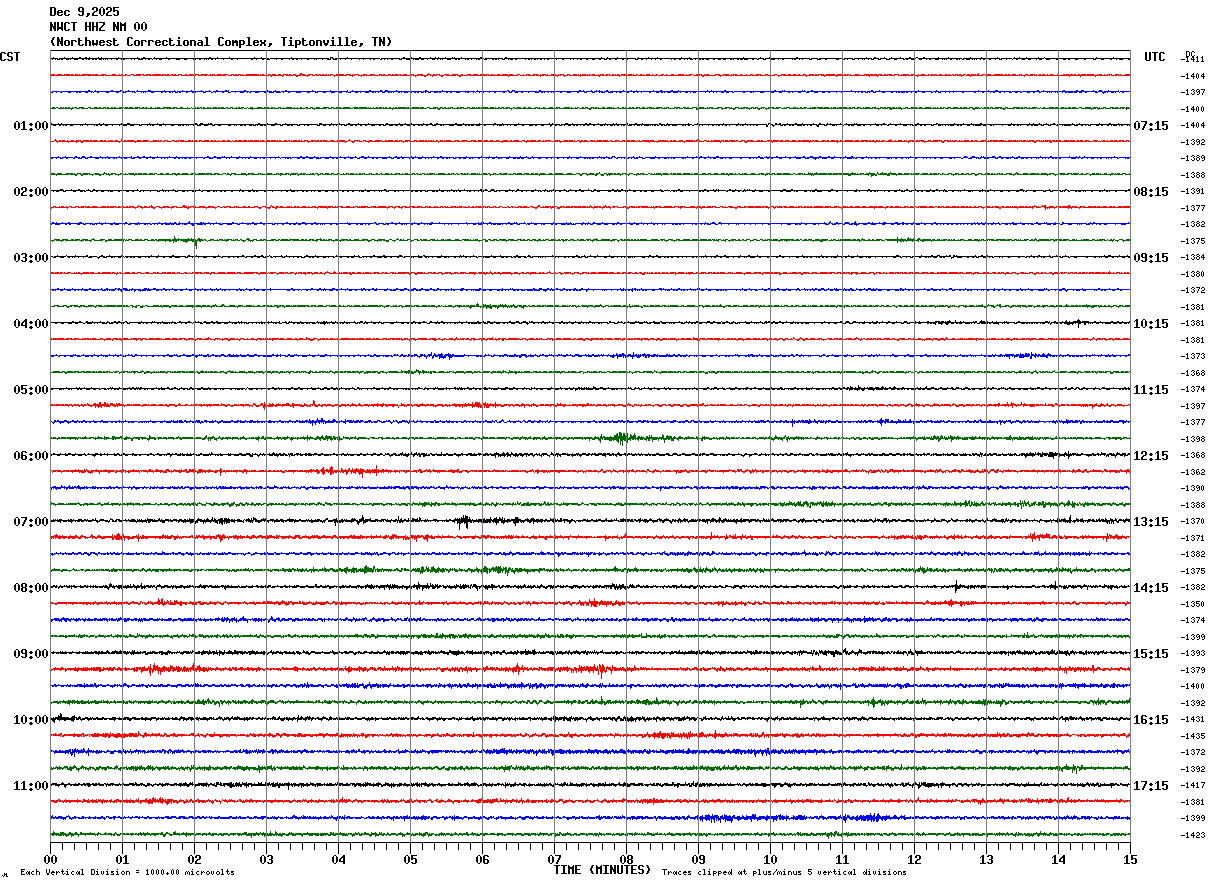Click the TIME (MINUTES) axis title
The height and width of the screenshot is (886, 1210).
point(602,870)
